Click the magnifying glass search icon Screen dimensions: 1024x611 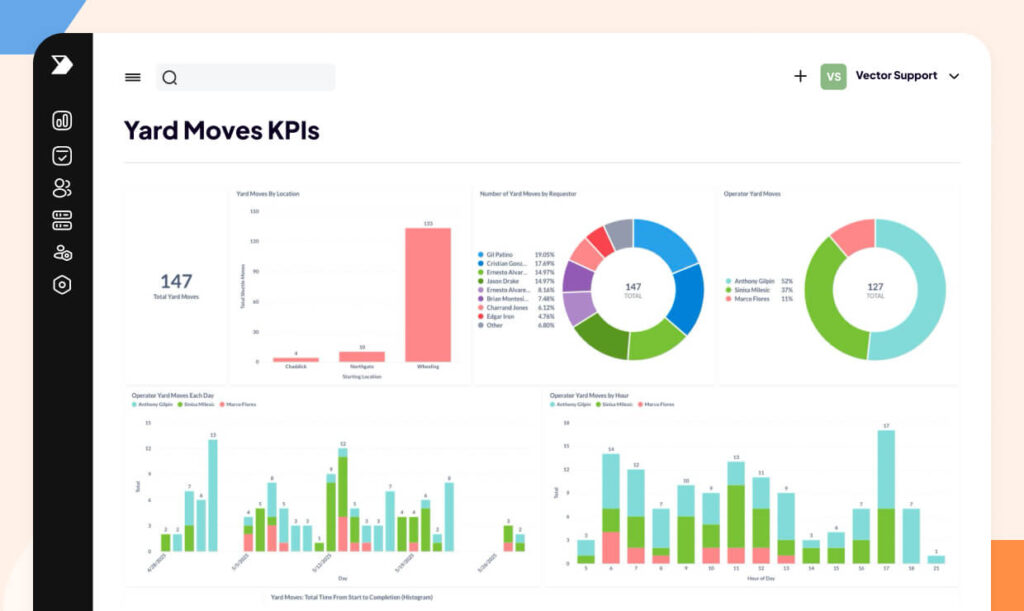click(x=170, y=78)
